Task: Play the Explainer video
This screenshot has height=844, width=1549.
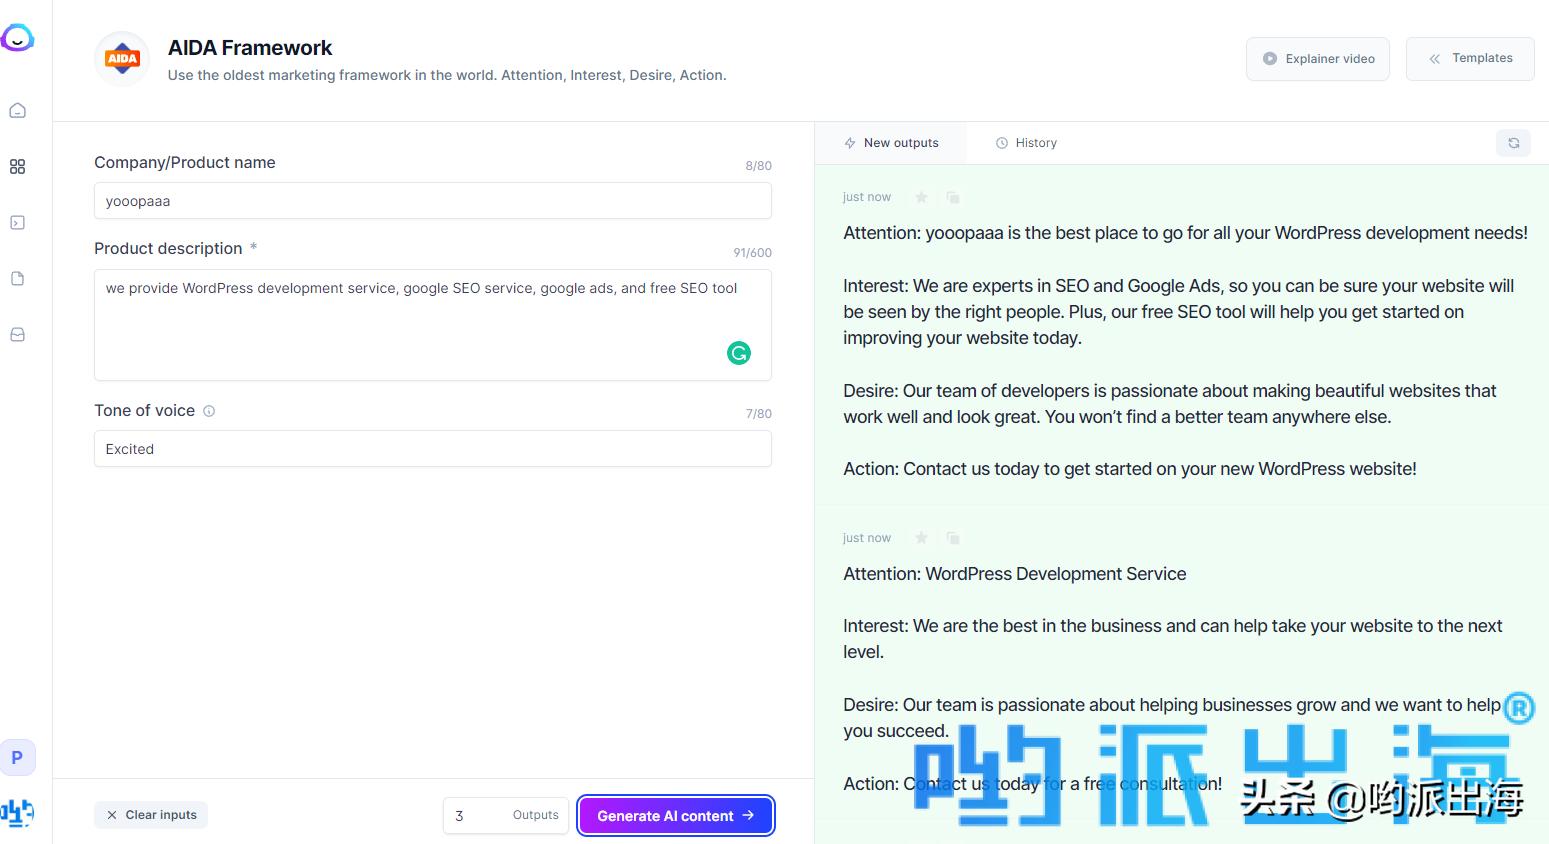Action: (x=1317, y=59)
